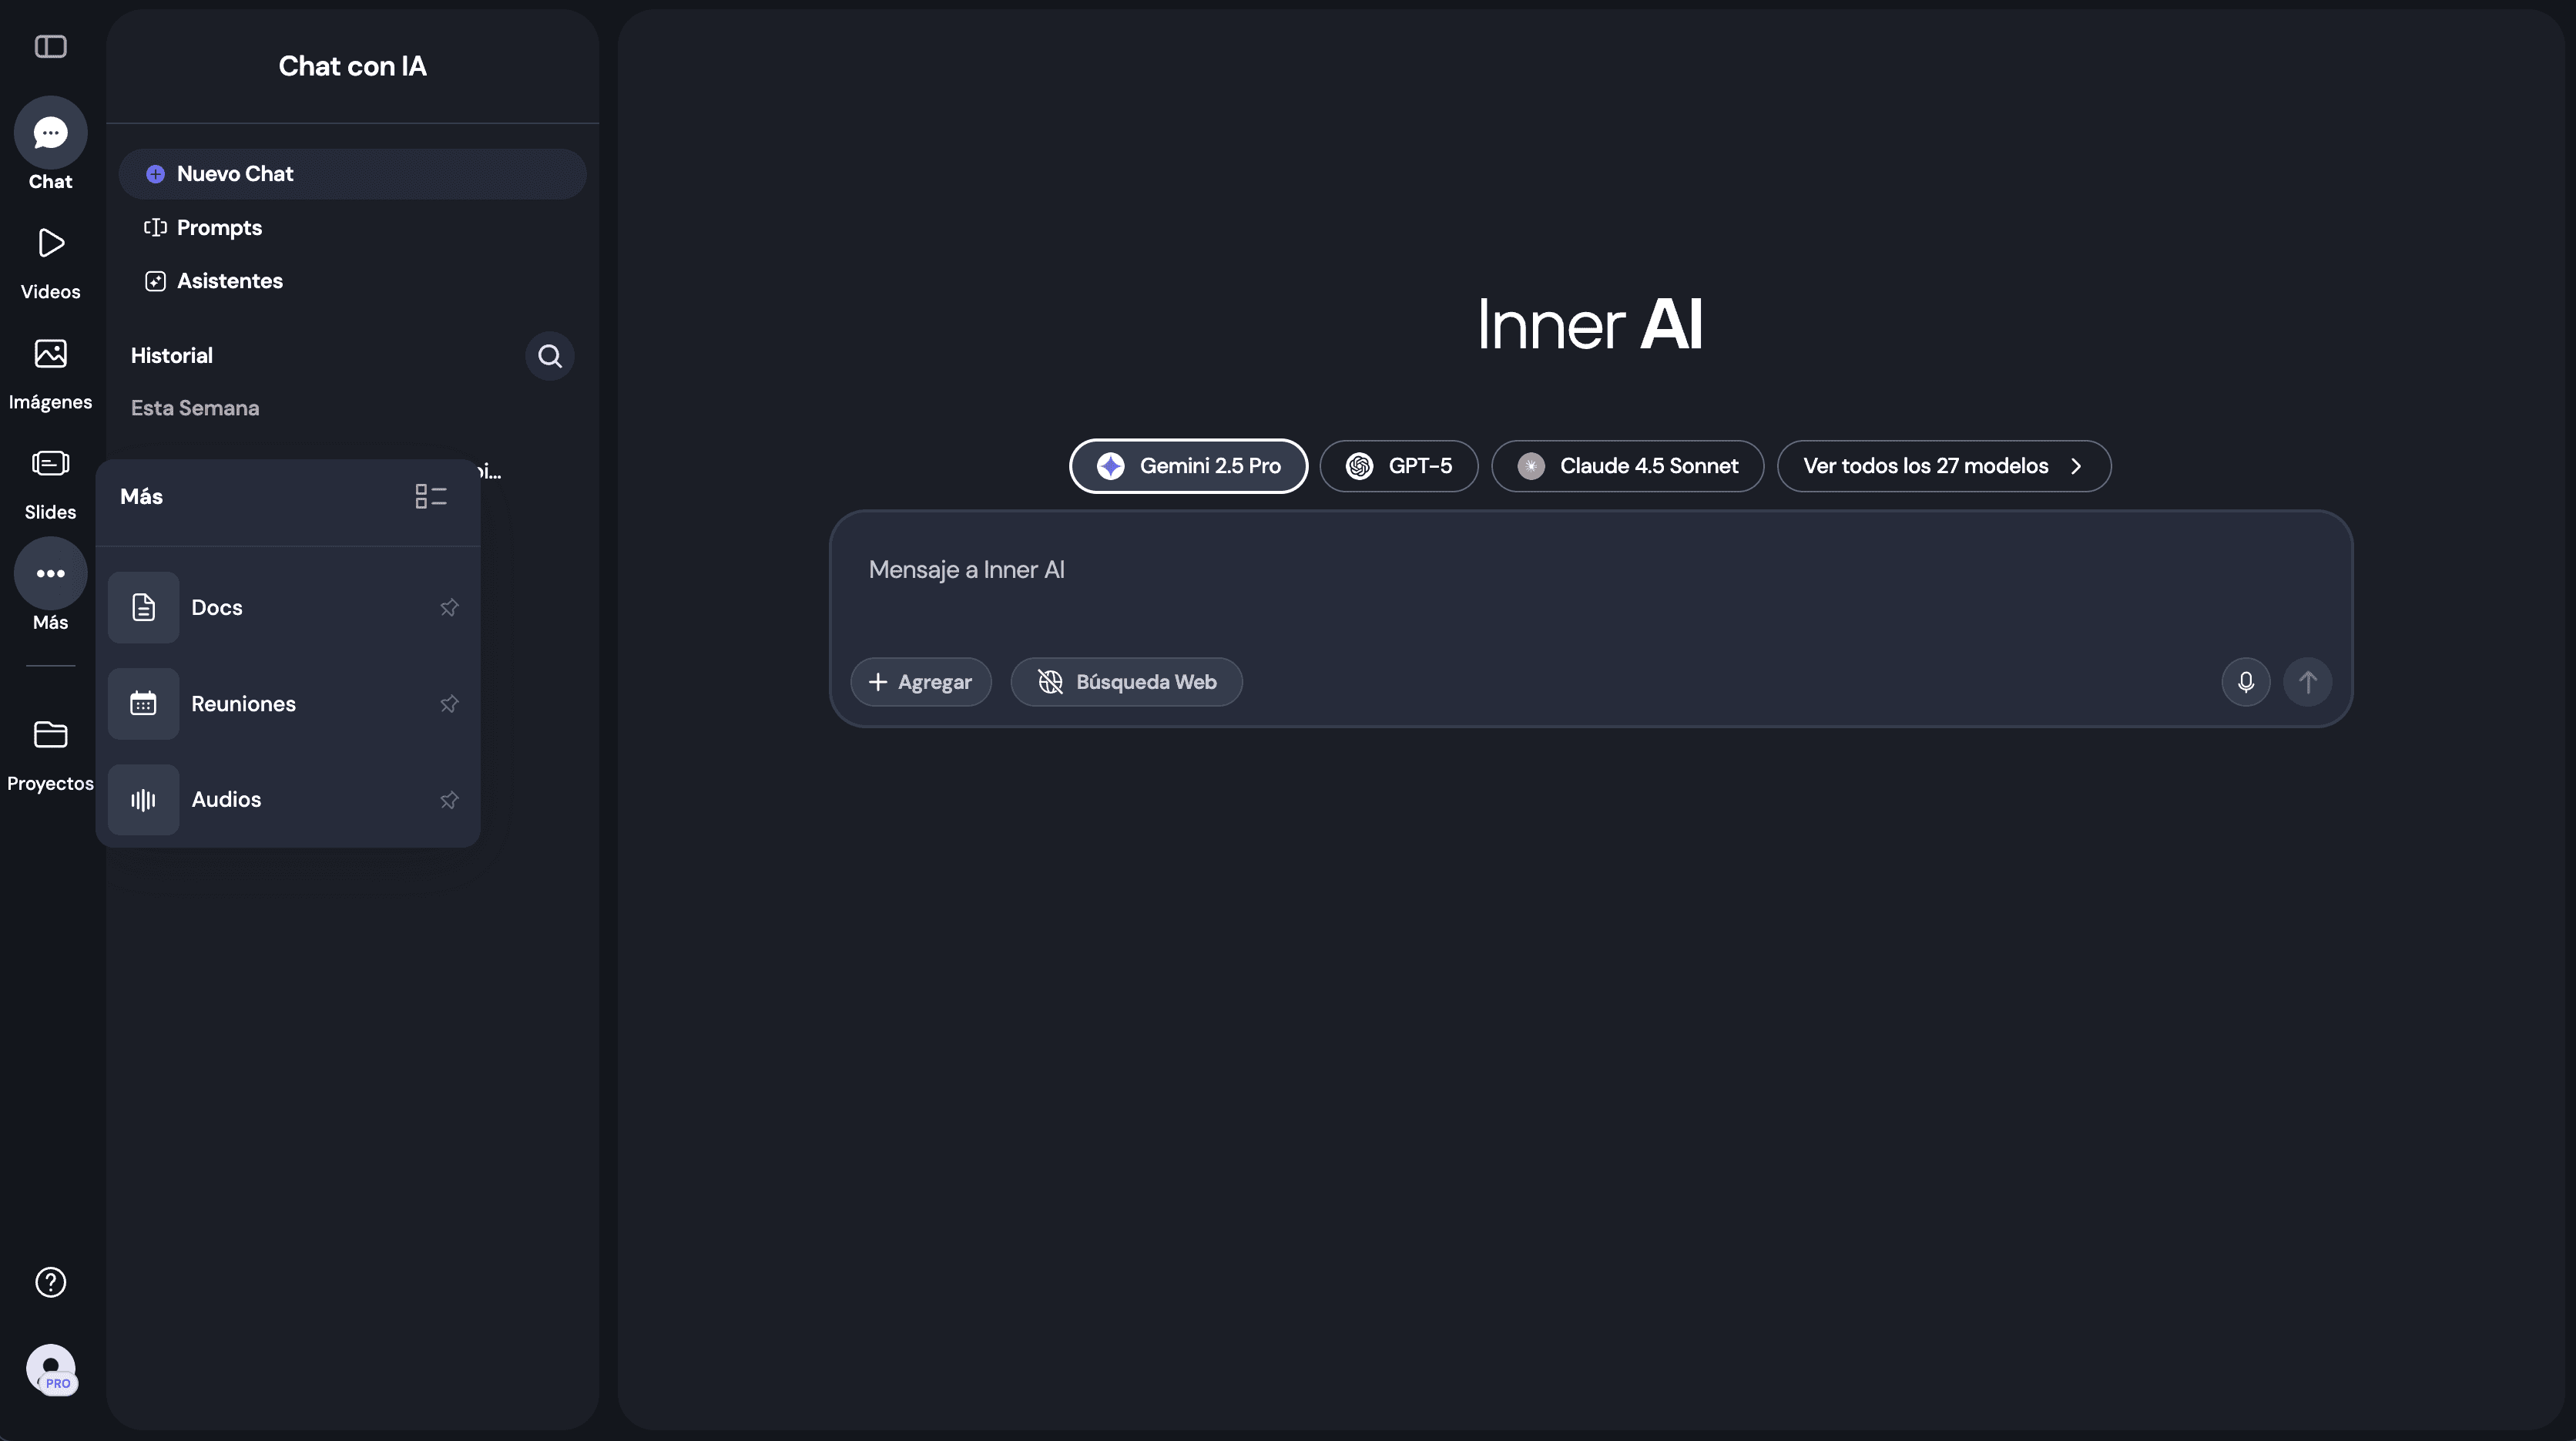
Task: Open Asistentes in chat menu
Action: (229, 281)
